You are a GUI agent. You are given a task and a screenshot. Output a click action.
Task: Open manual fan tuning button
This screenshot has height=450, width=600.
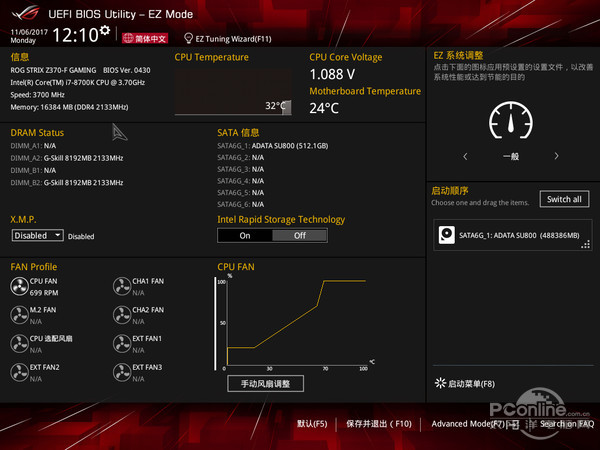pos(266,383)
